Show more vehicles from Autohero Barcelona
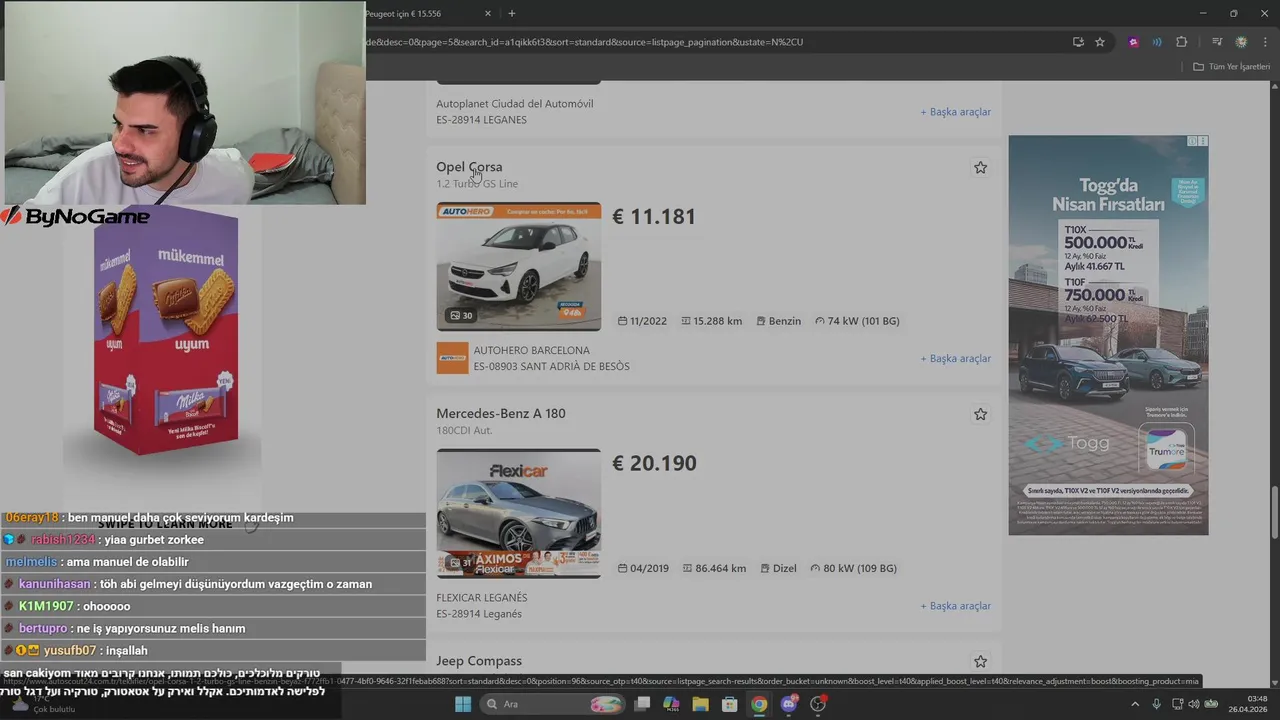Image resolution: width=1280 pixels, height=720 pixels. tap(956, 359)
